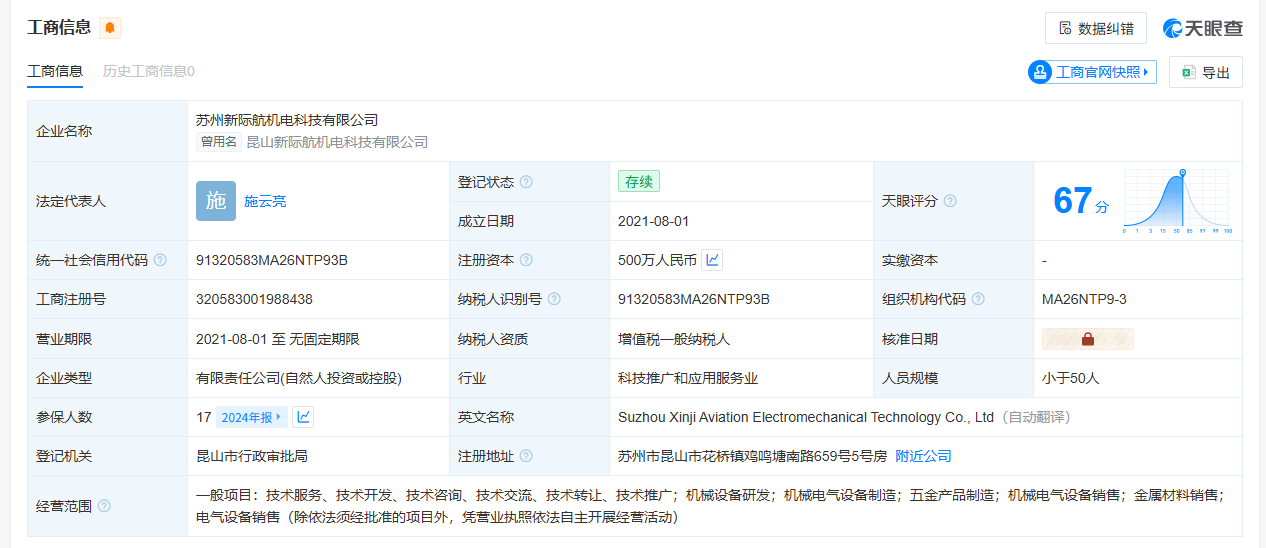Click the orange notification bell icon
Screen dimensions: 1266x548
pyautogui.click(x=110, y=28)
